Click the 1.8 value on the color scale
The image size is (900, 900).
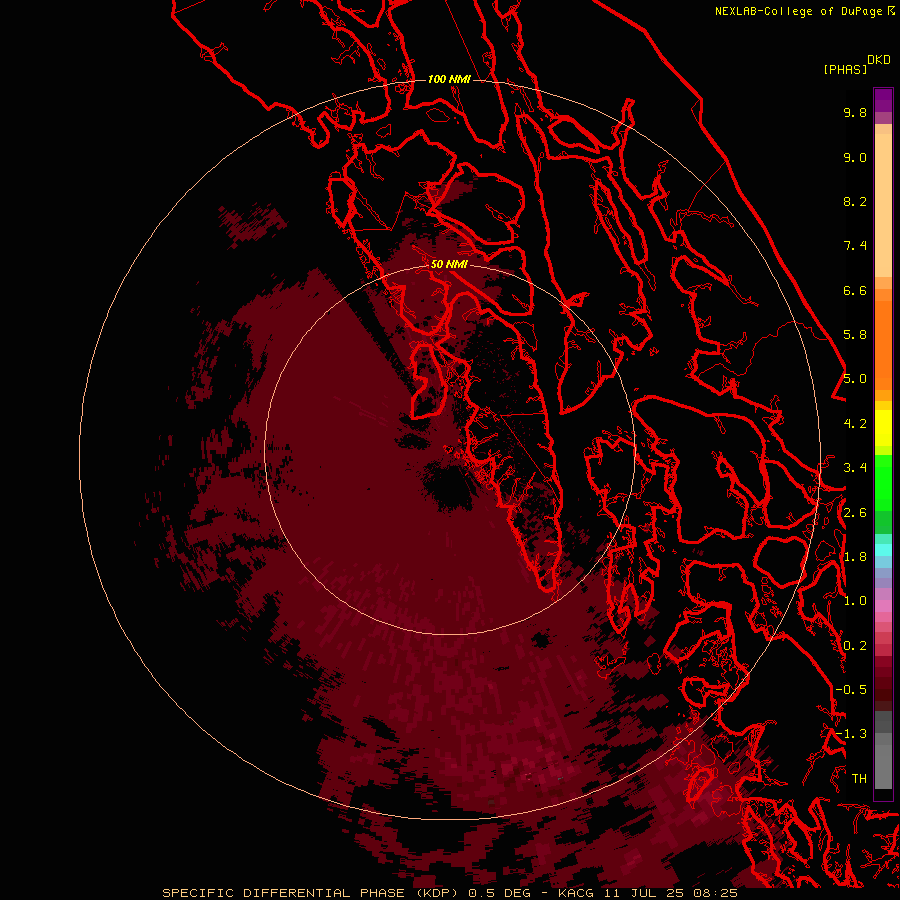tap(855, 557)
